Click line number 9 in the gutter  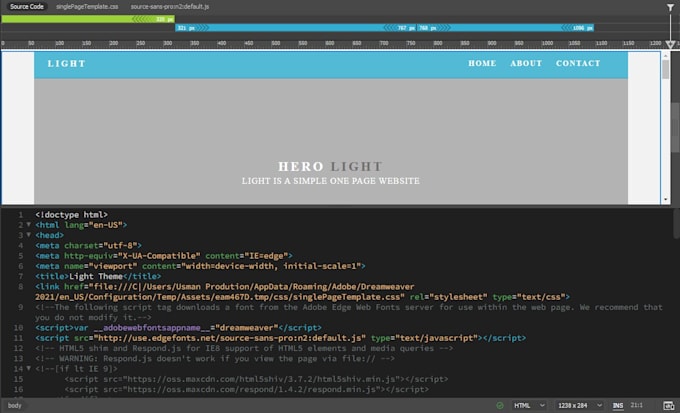click(x=20, y=307)
